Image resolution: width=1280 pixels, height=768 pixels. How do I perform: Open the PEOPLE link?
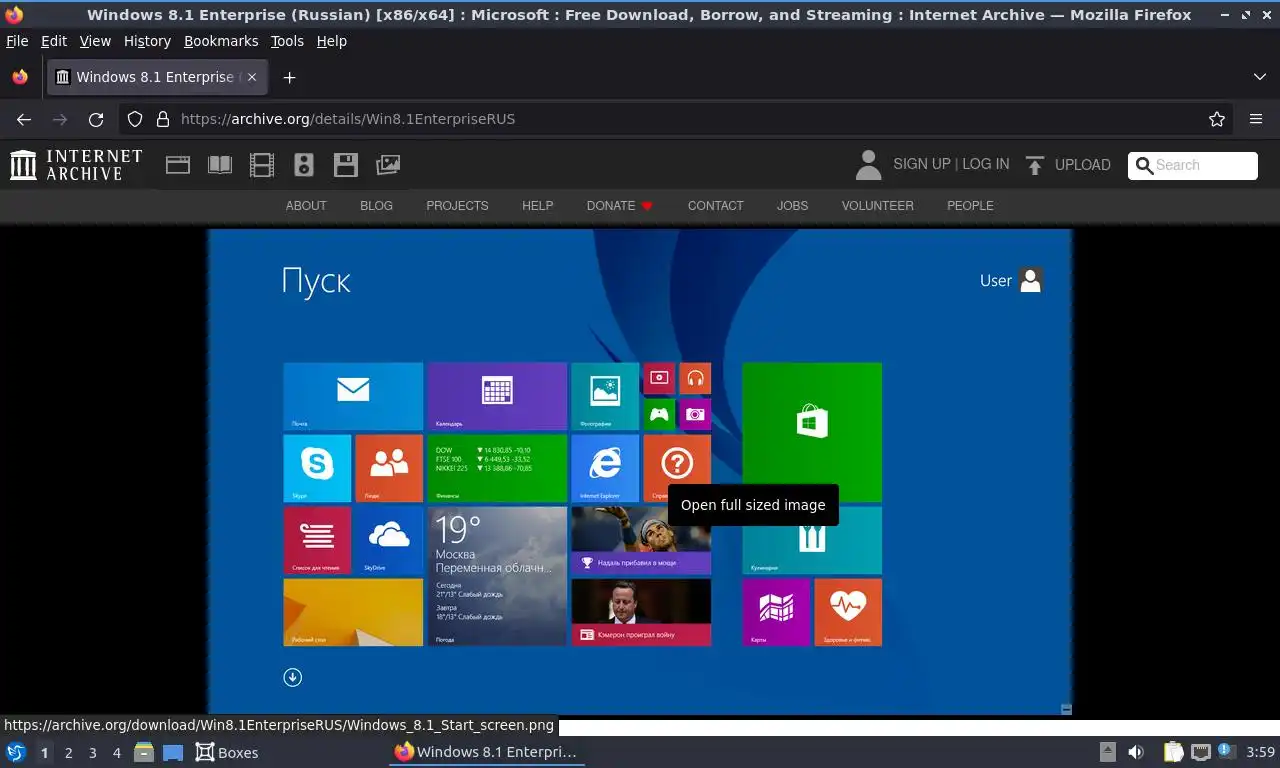click(970, 205)
